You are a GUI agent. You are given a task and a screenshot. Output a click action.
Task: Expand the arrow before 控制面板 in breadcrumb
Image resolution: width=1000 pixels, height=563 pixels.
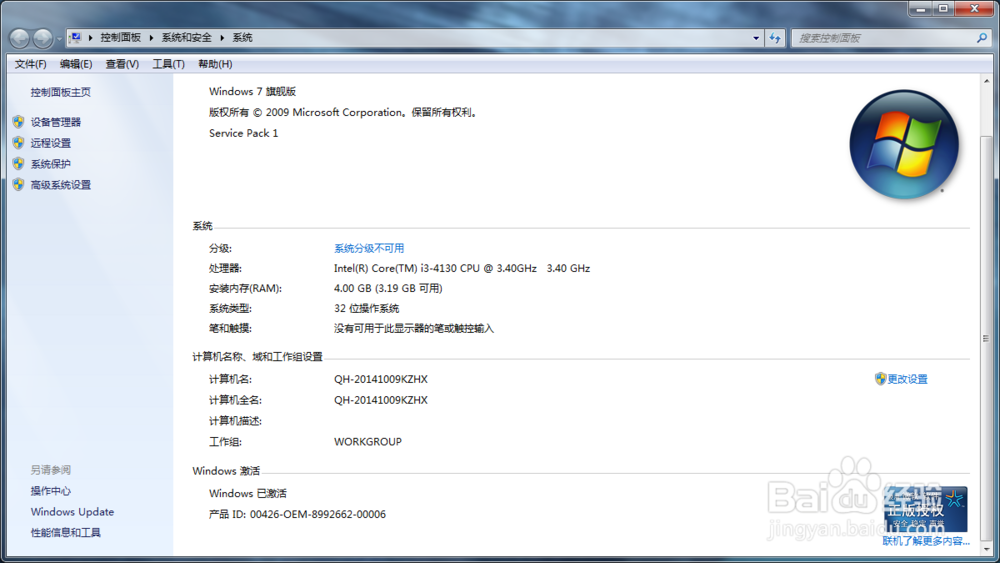pyautogui.click(x=91, y=38)
